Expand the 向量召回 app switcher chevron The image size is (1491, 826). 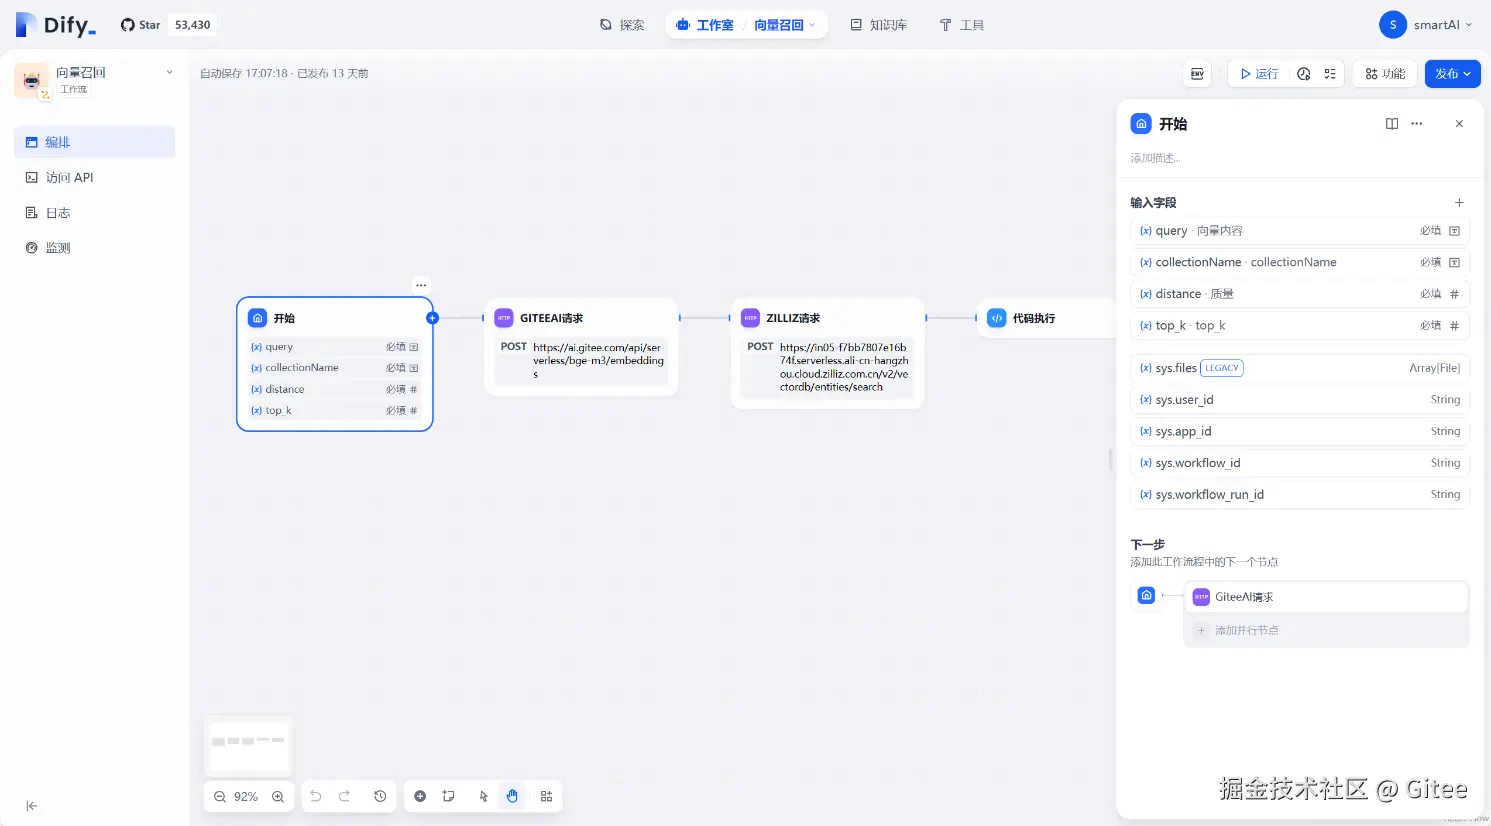pos(169,72)
